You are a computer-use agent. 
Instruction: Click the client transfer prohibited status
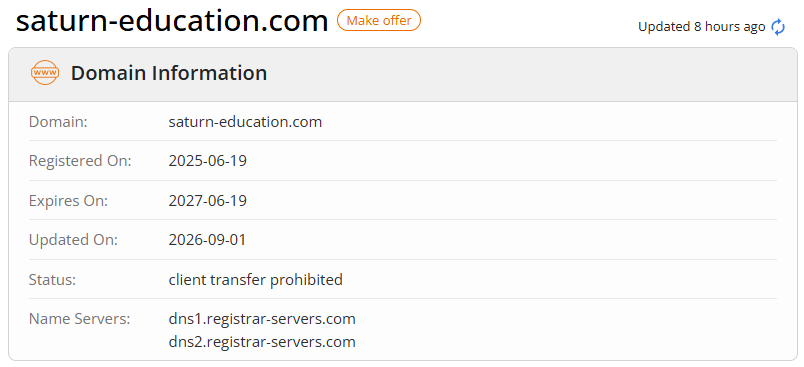click(x=255, y=280)
